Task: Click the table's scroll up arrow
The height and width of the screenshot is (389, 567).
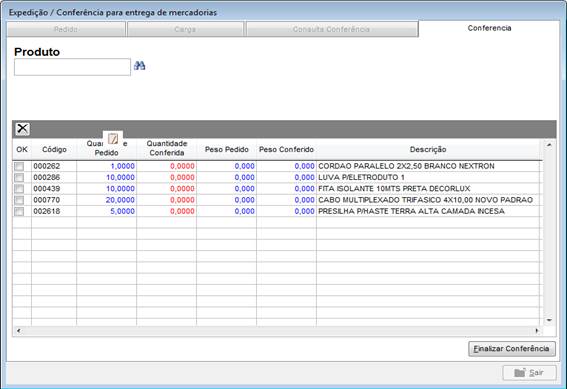Action: (549, 145)
